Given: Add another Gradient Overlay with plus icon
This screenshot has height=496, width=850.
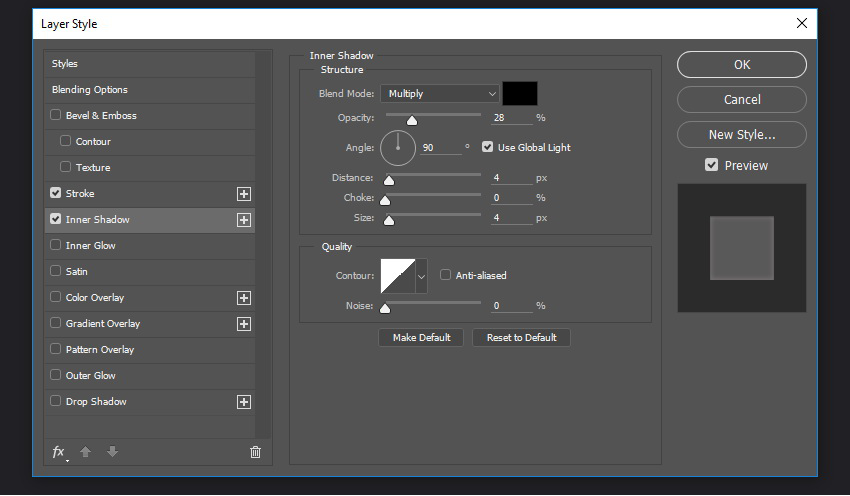Looking at the screenshot, I should coord(244,324).
